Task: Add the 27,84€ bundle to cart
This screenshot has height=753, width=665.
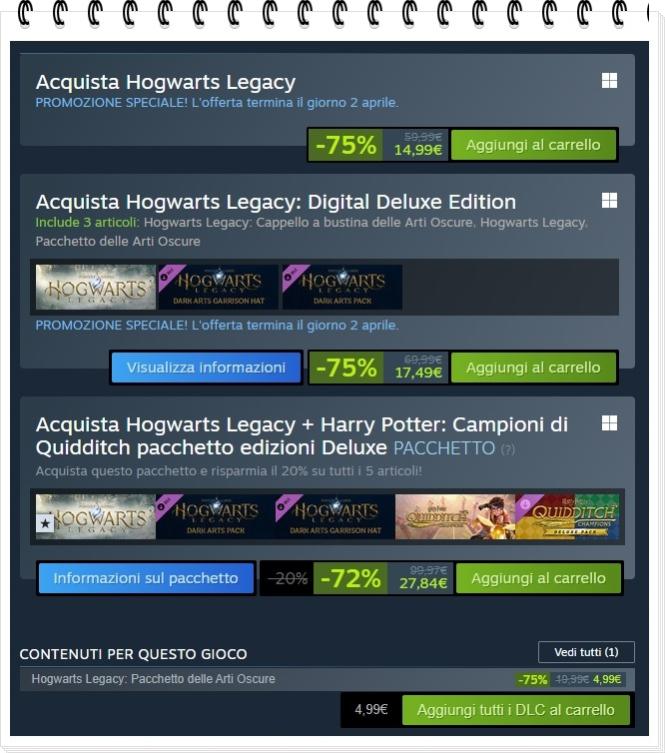Action: pyautogui.click(x=538, y=578)
